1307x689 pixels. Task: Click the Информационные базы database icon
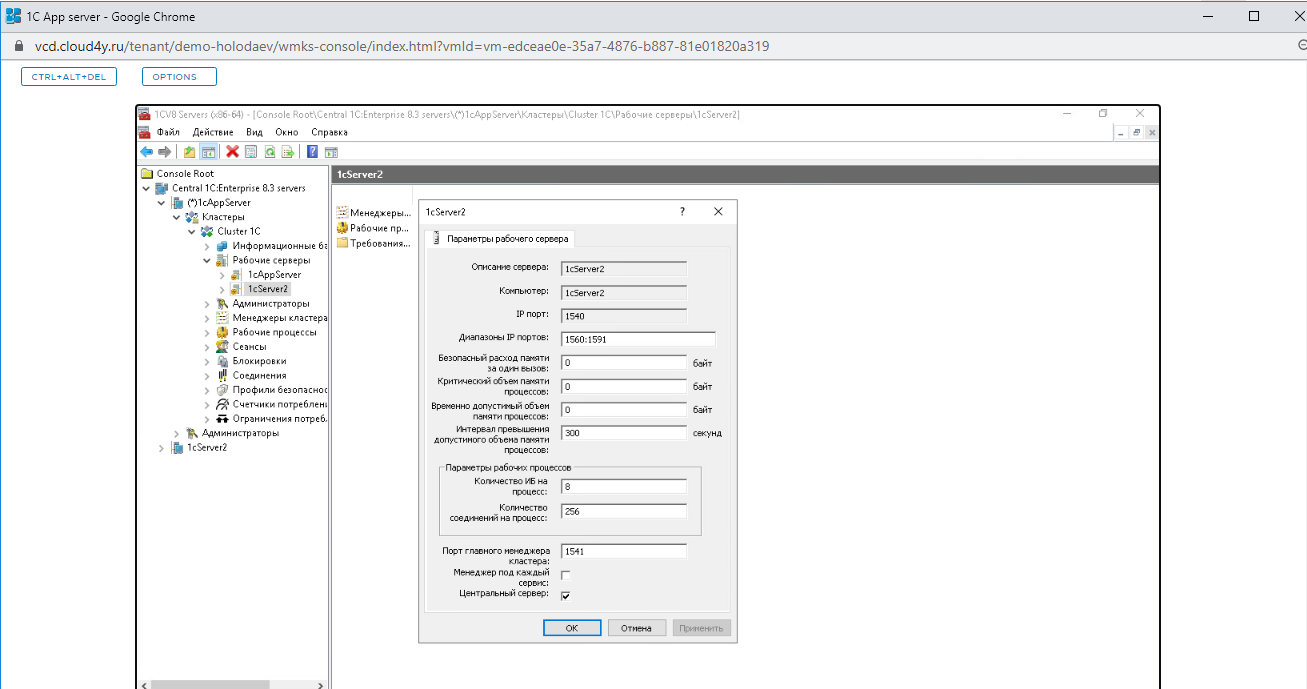pyautogui.click(x=222, y=246)
